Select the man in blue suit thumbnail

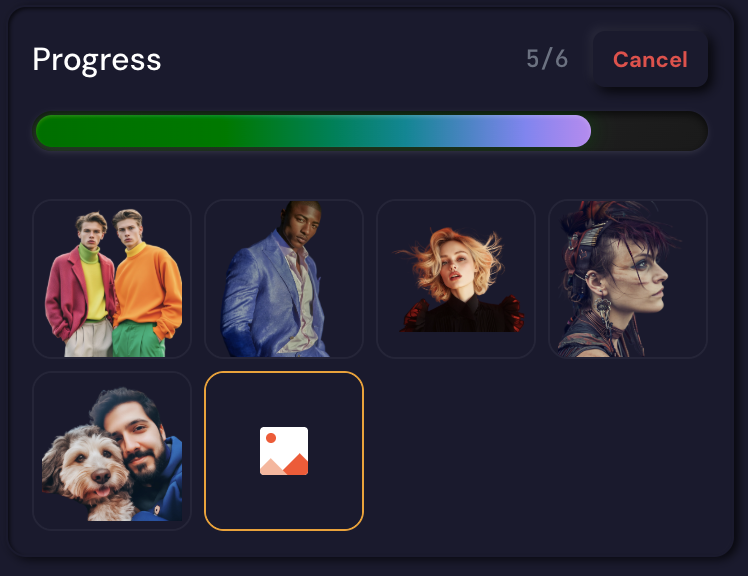[284, 279]
